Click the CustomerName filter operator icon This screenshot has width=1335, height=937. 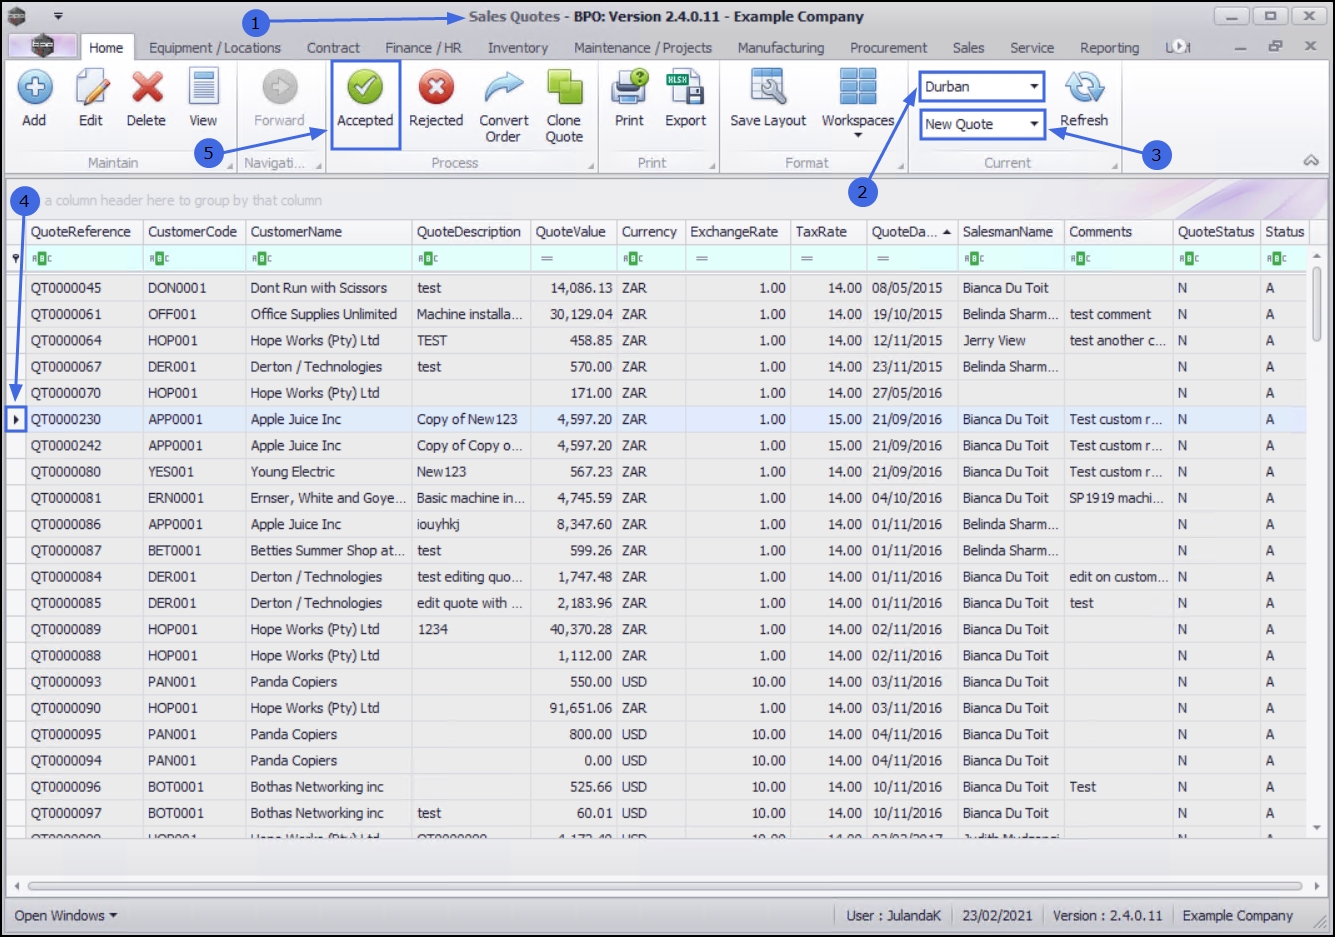click(261, 258)
